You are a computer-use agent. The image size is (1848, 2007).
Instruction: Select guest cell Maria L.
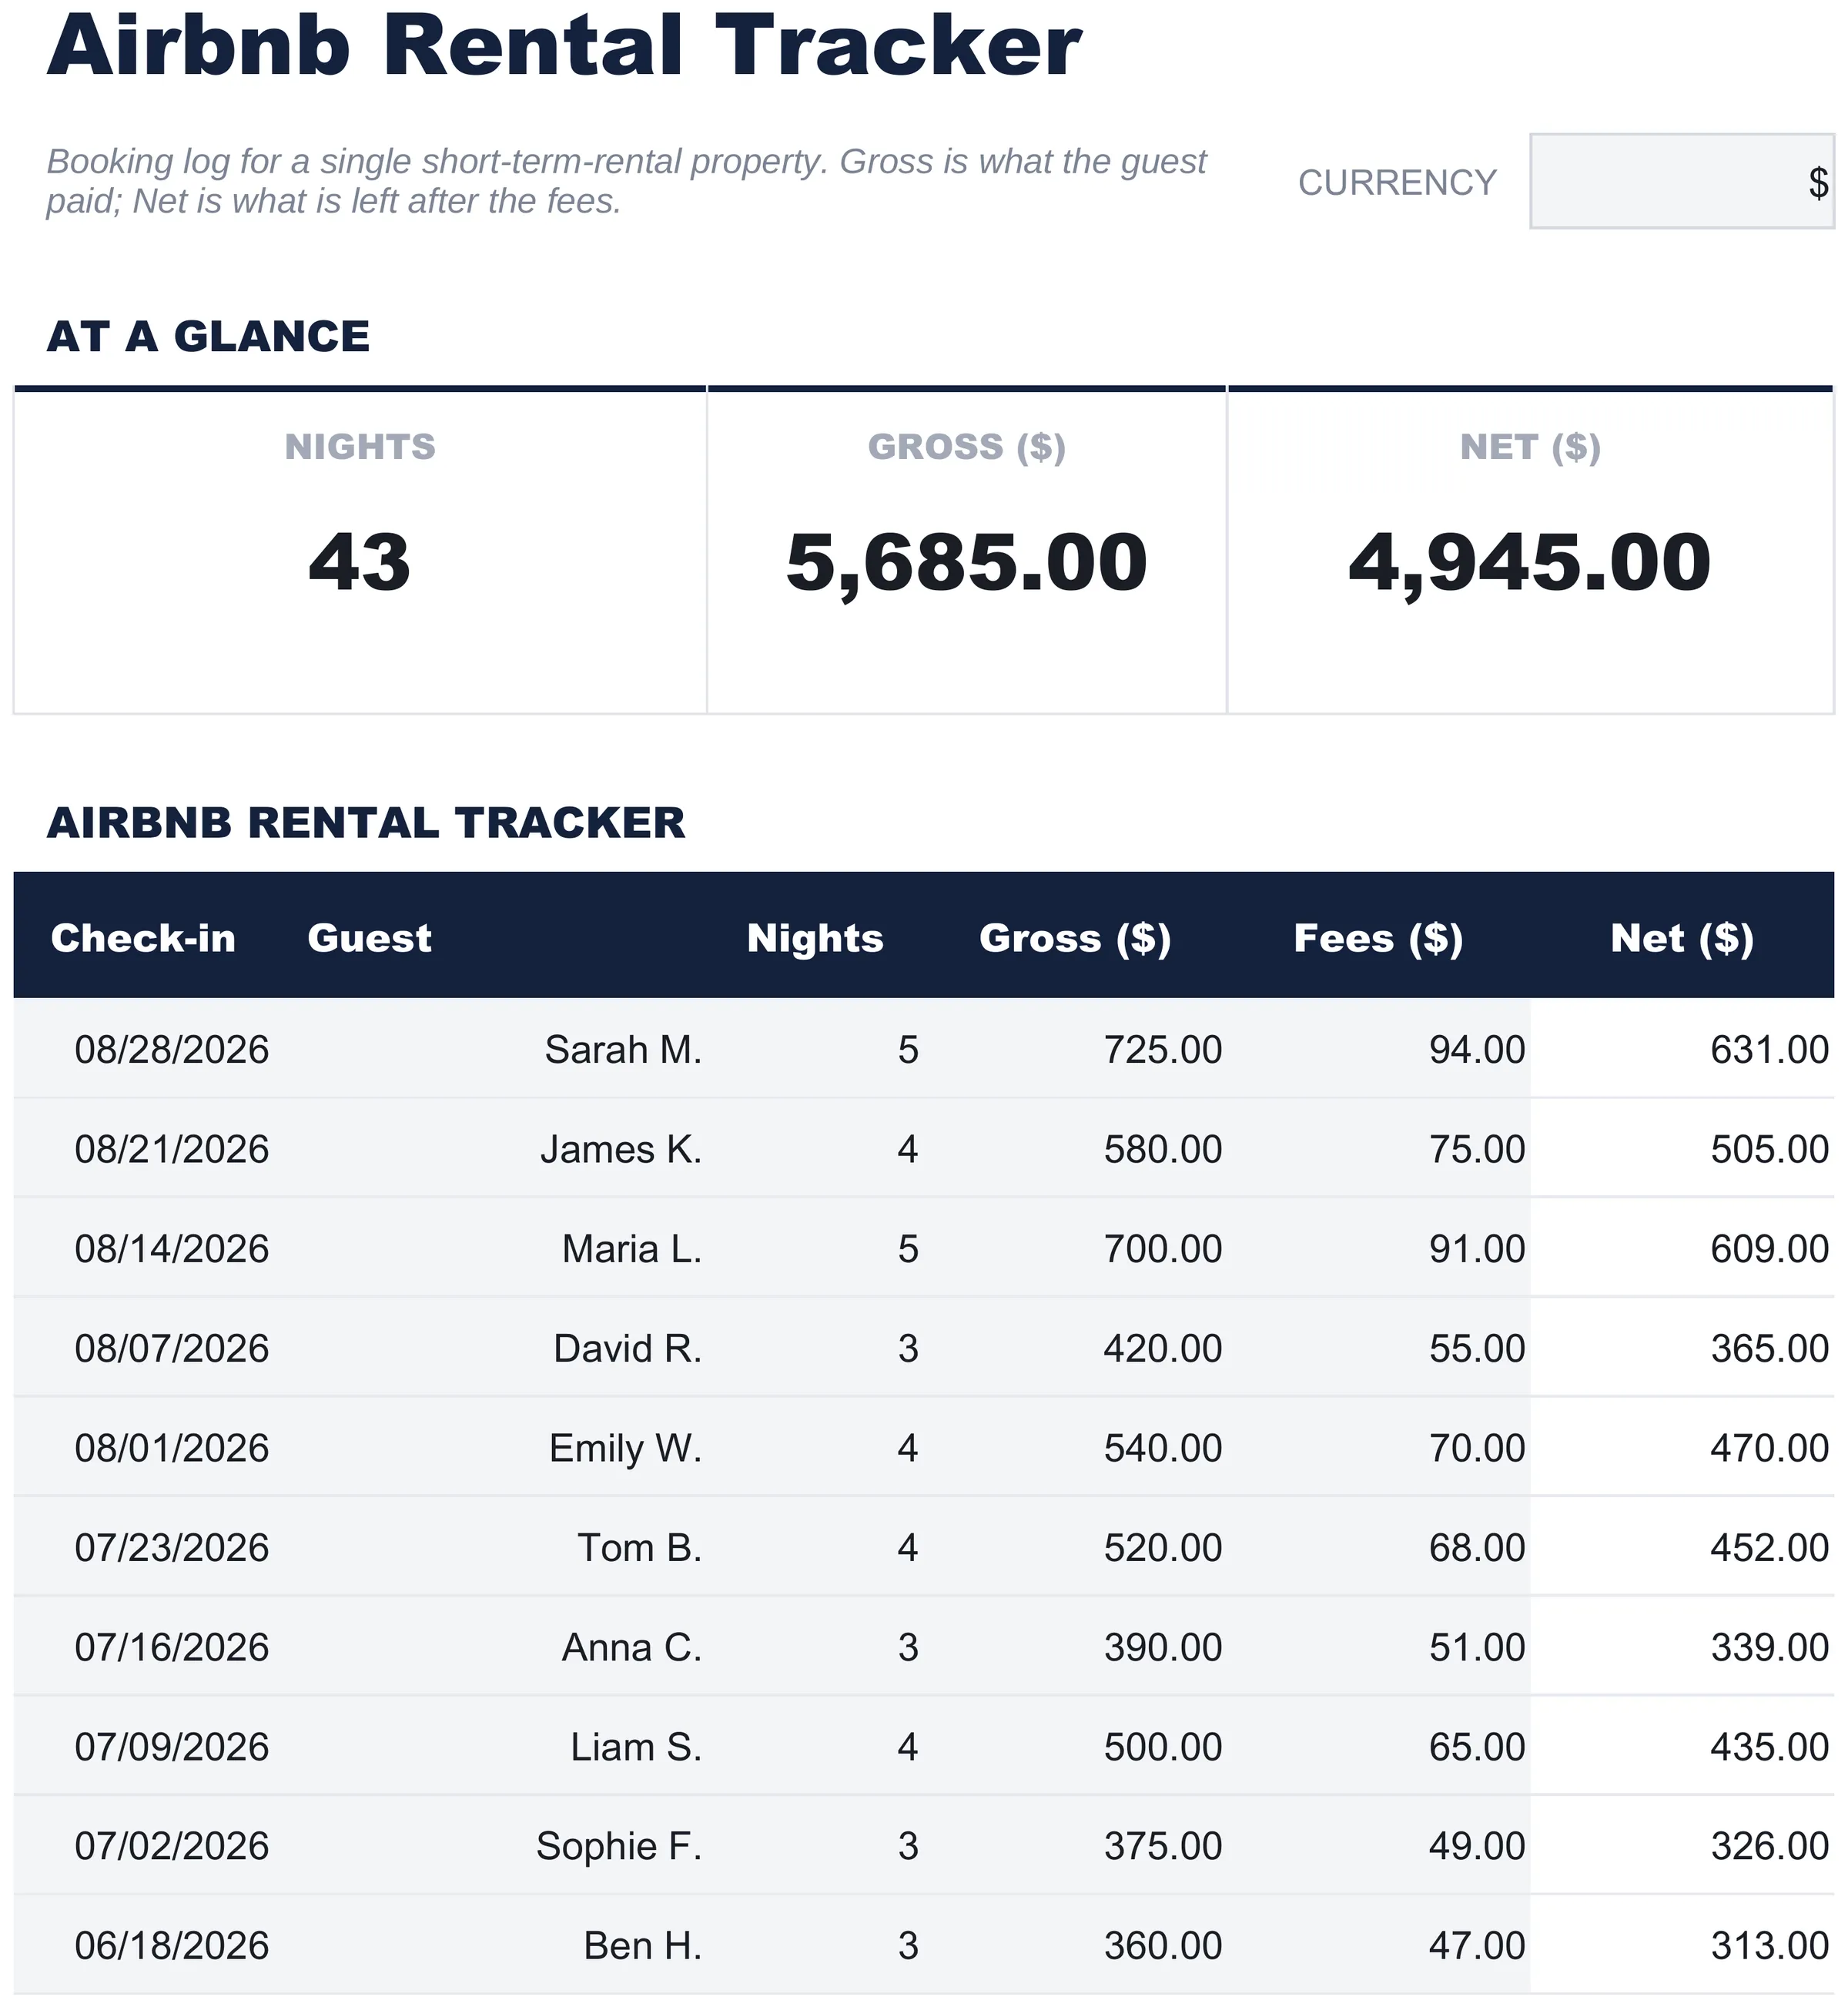tap(632, 1249)
